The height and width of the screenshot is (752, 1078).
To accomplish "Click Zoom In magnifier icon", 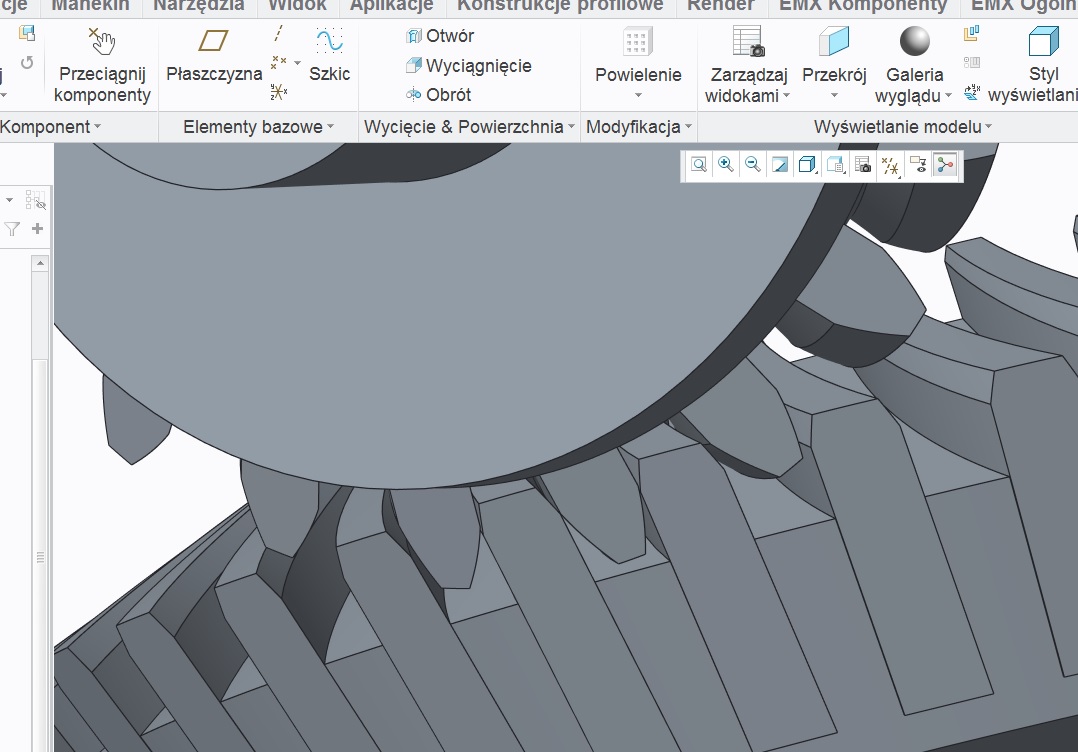I will point(725,165).
